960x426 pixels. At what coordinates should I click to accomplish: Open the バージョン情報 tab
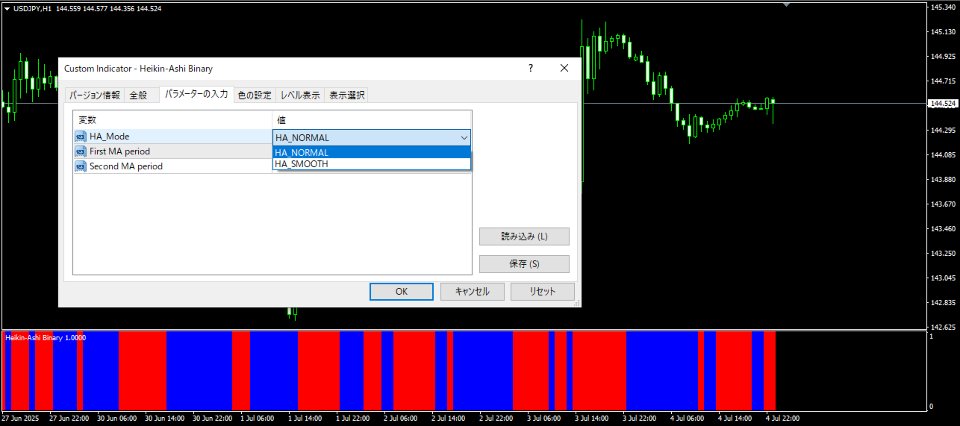94,95
